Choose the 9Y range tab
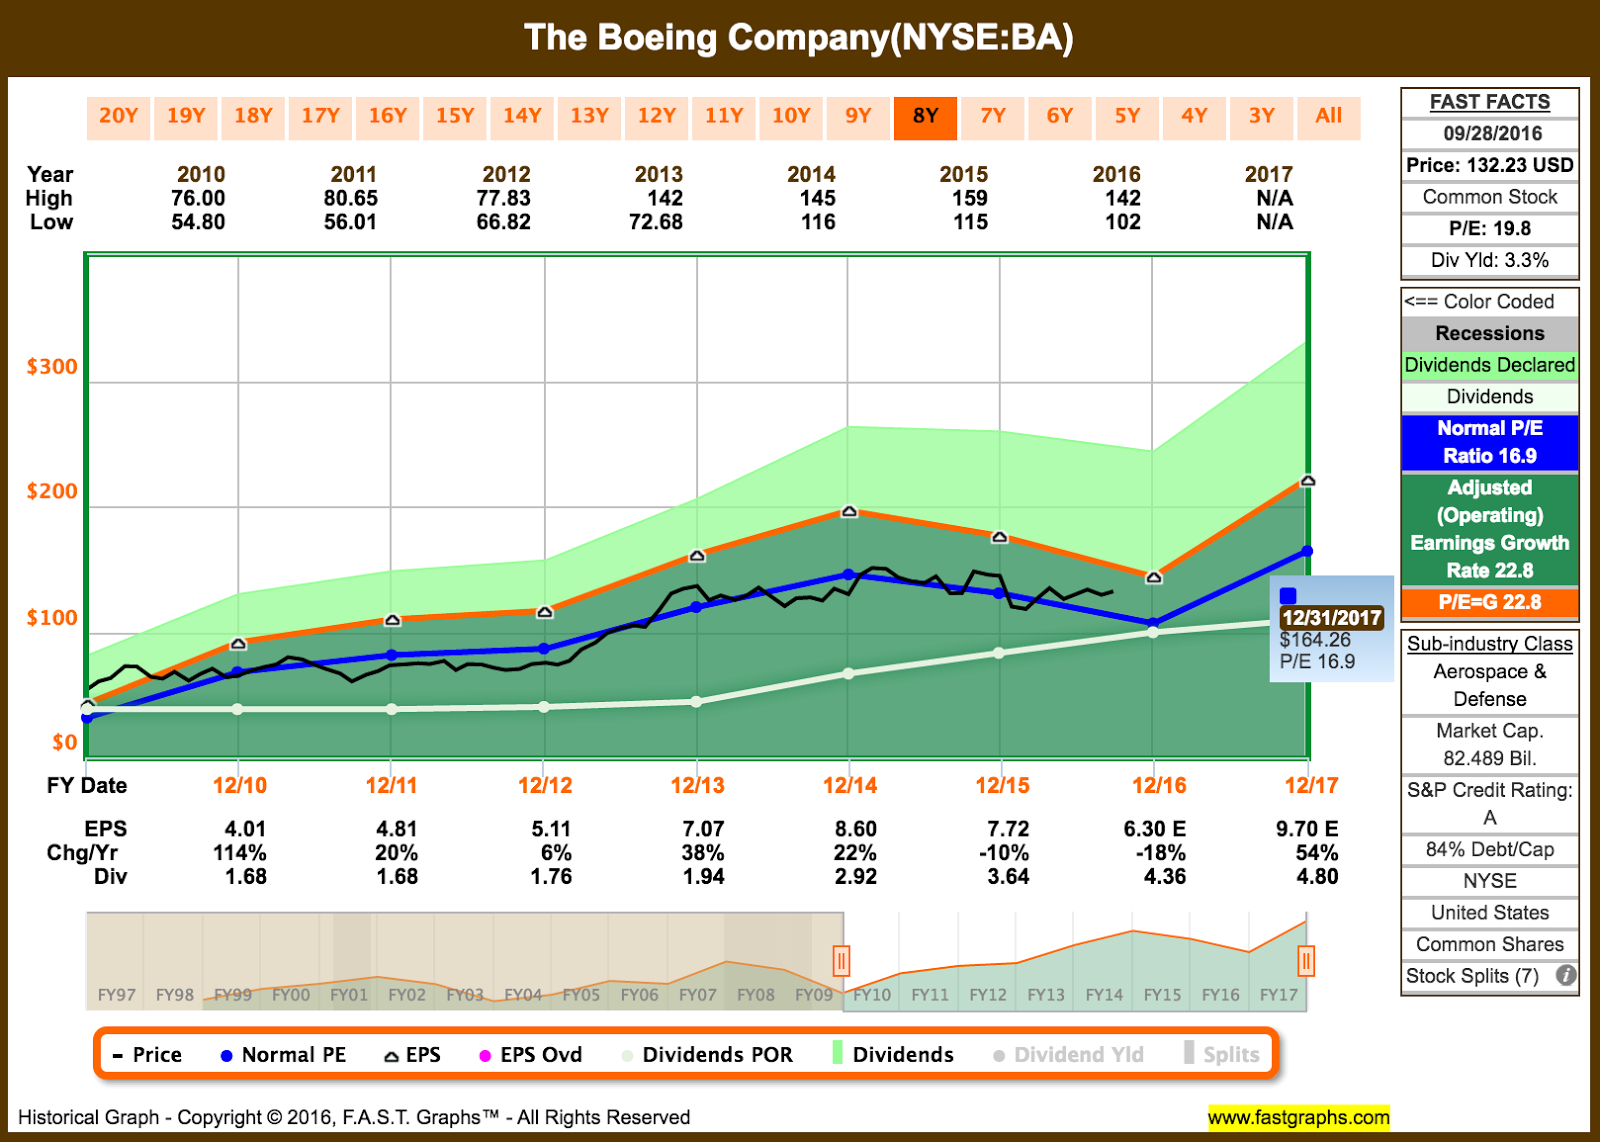 pyautogui.click(x=858, y=118)
